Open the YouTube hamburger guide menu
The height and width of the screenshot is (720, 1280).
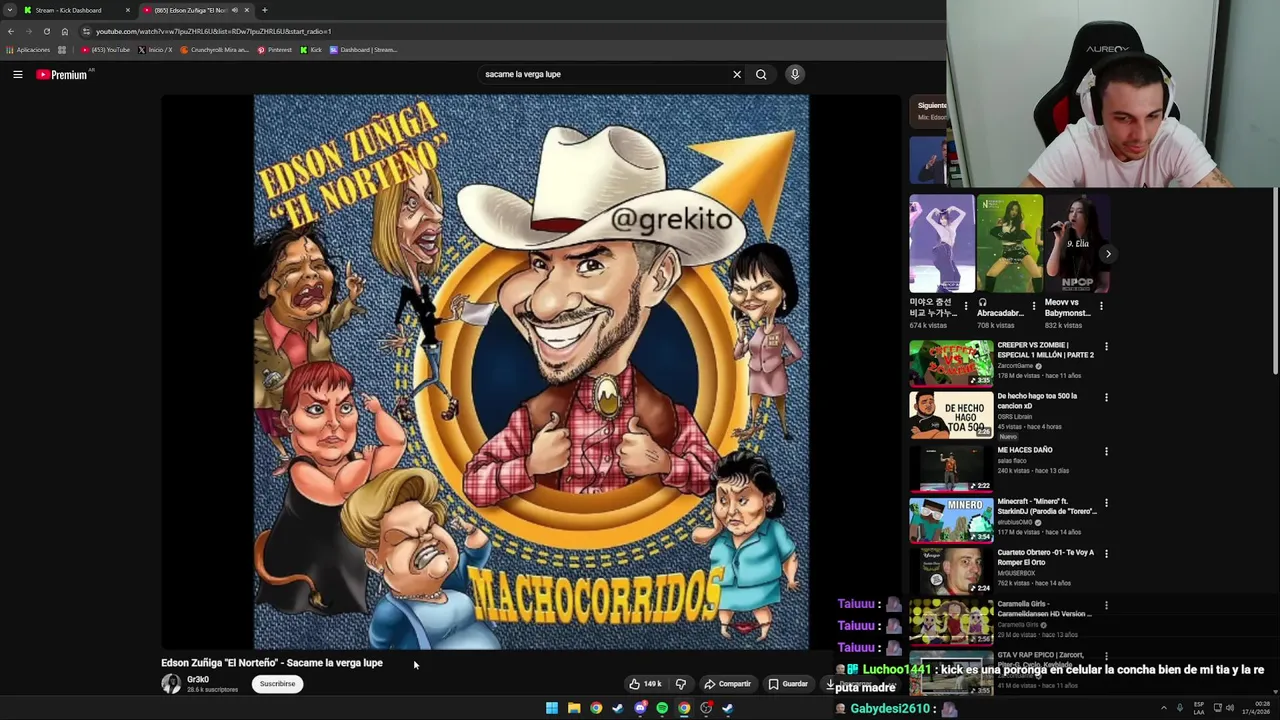(18, 74)
